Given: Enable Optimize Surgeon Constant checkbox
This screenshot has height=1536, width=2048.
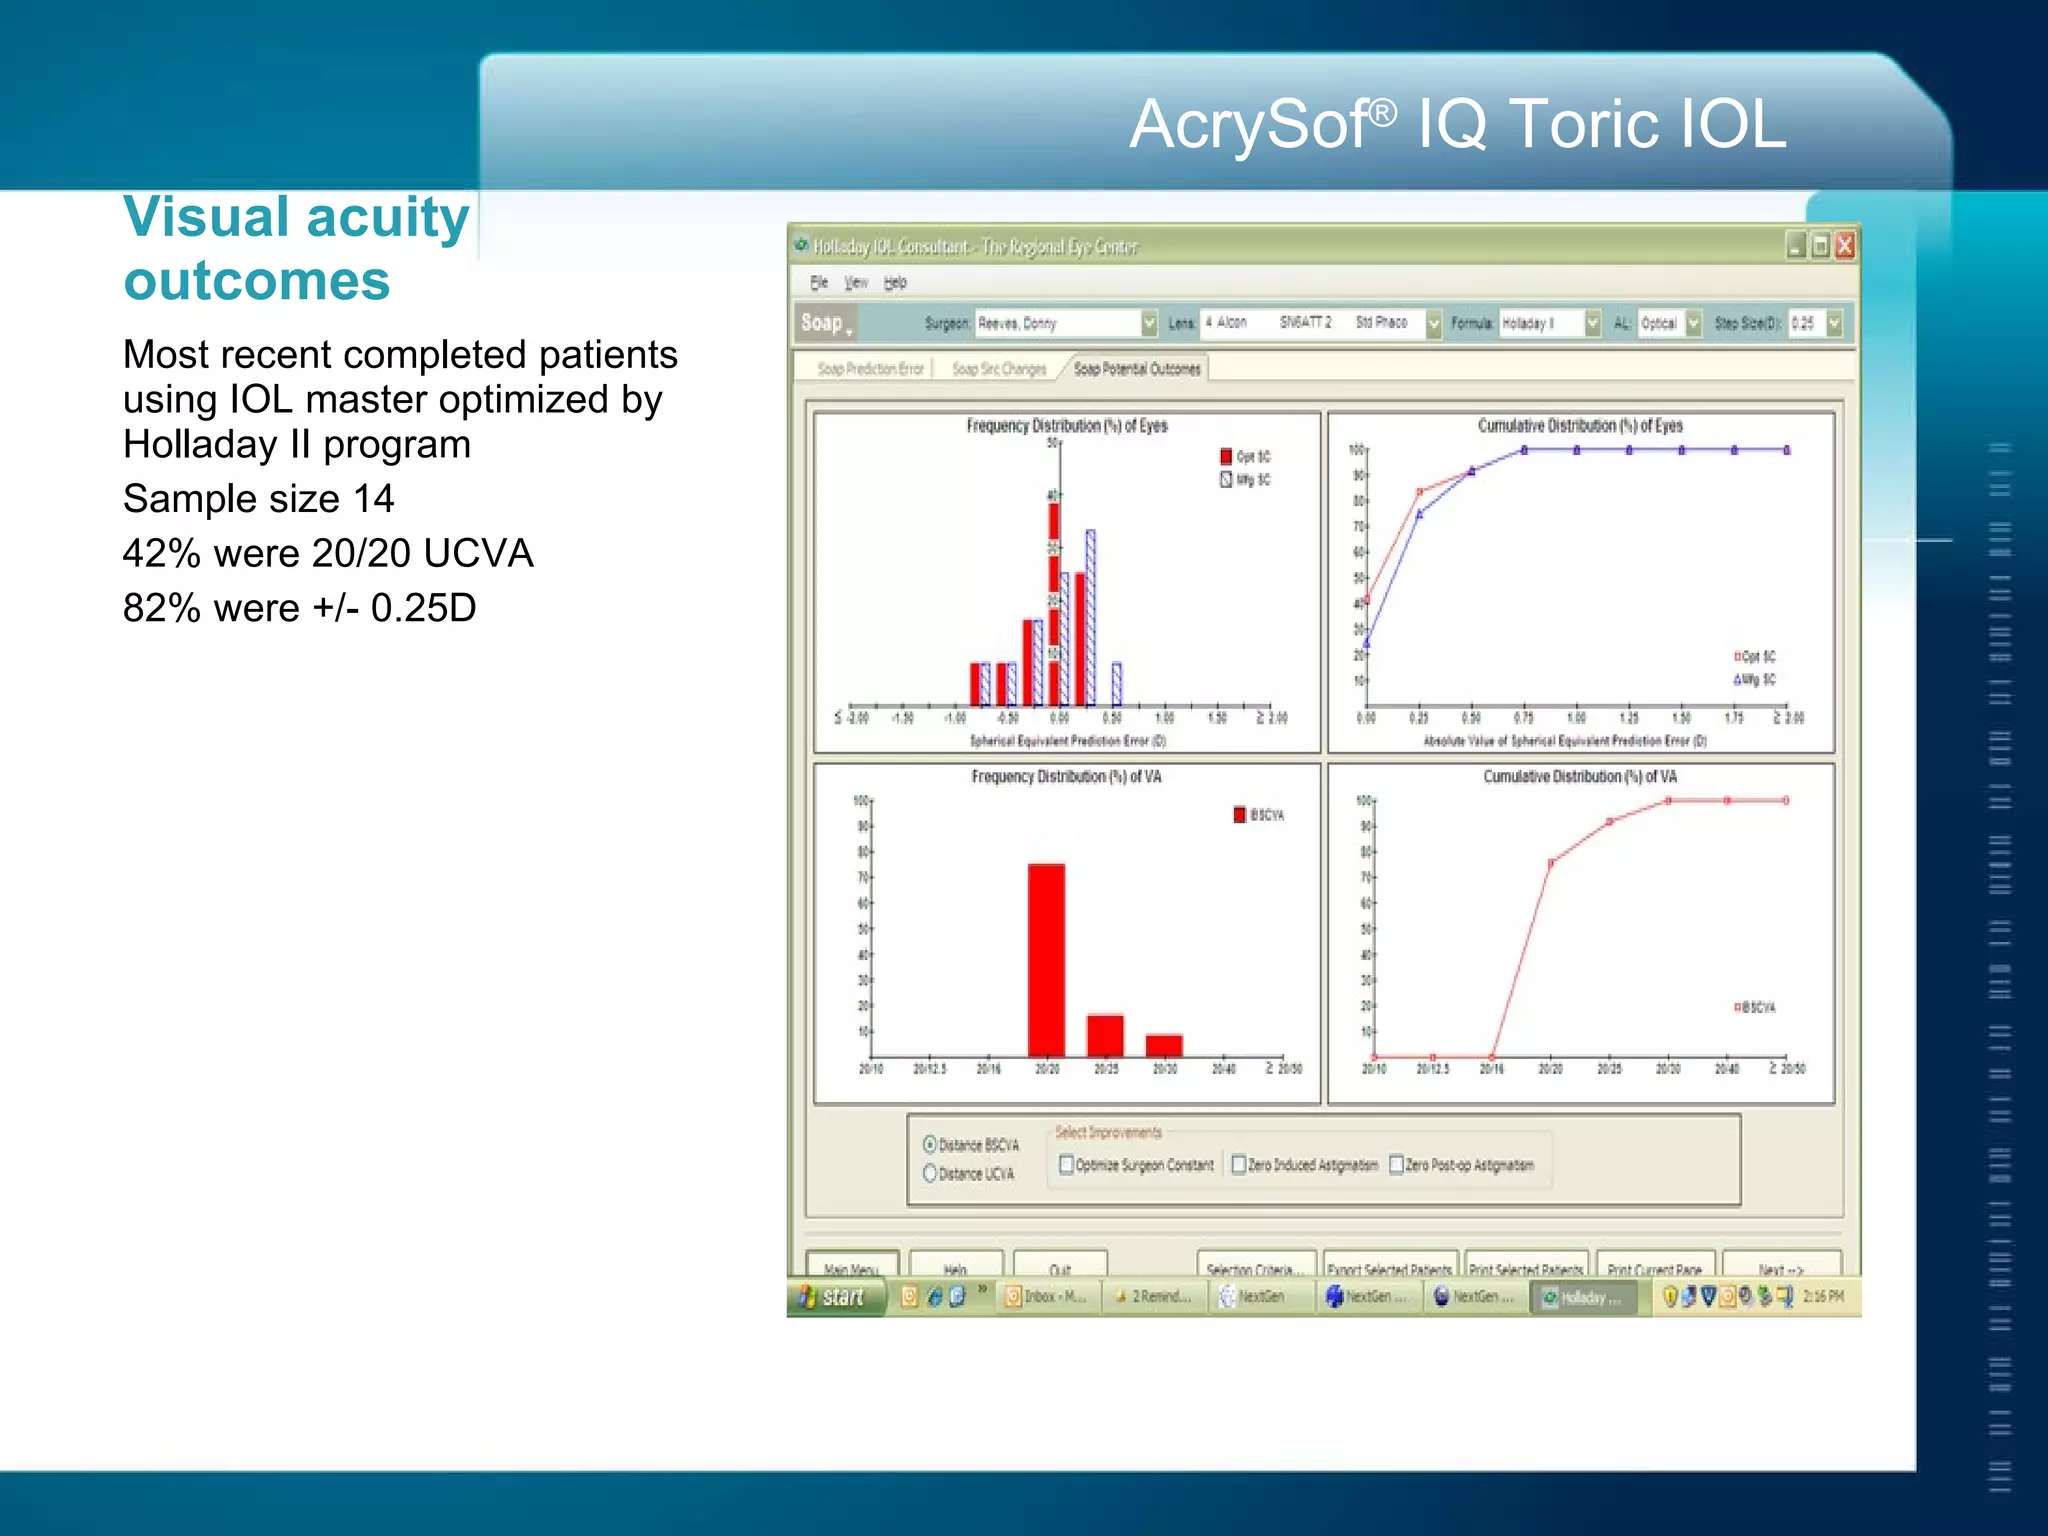Looking at the screenshot, I should pyautogui.click(x=1066, y=1164).
